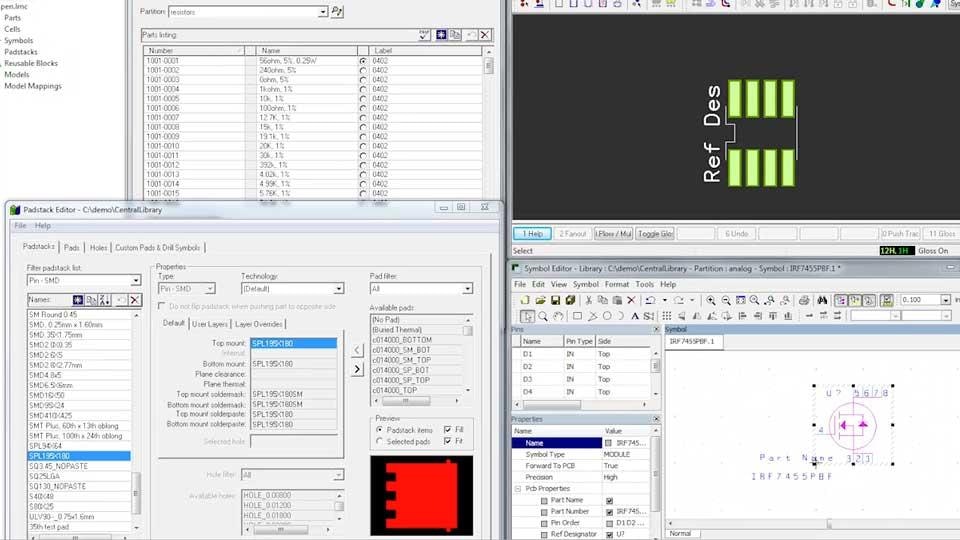The width and height of the screenshot is (960, 540).
Task: Collapse the Pcb Properties group
Action: click(518, 489)
